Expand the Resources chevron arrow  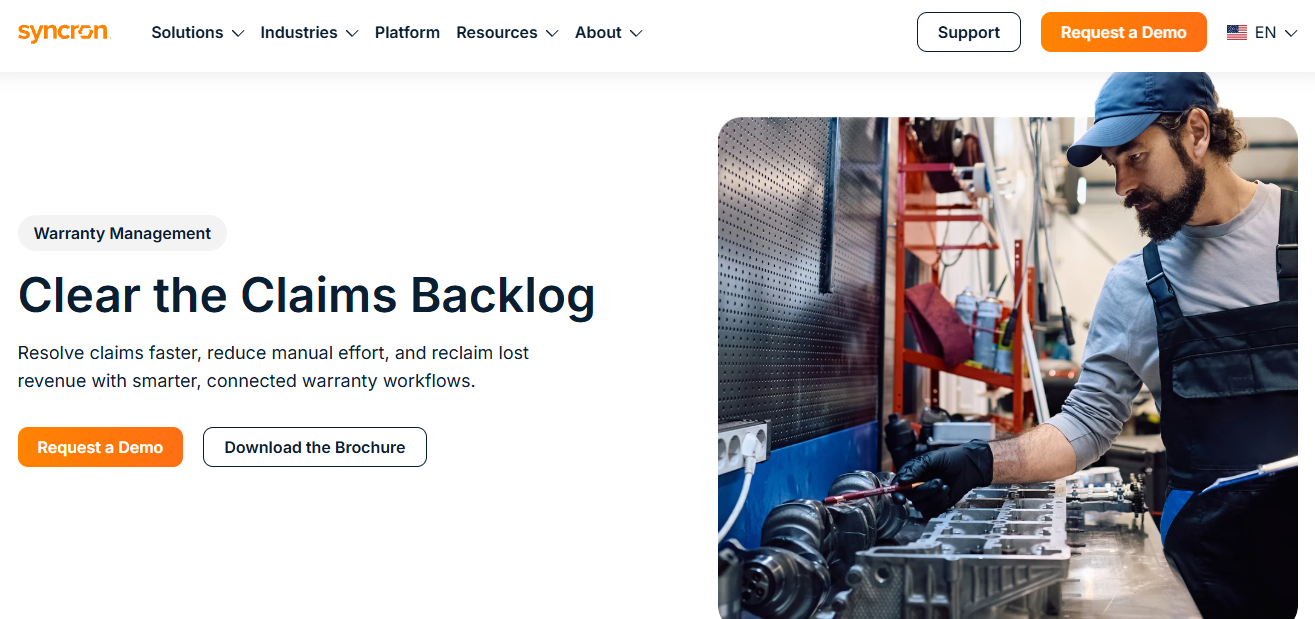(x=552, y=33)
